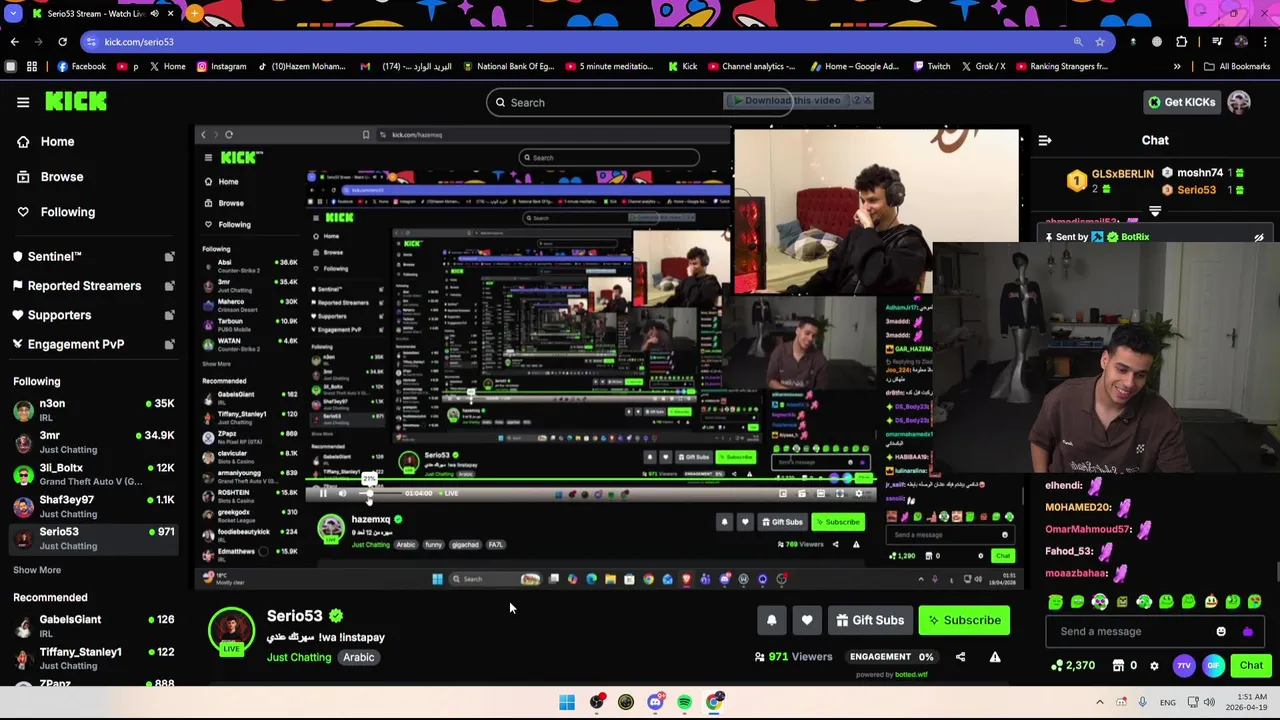Image resolution: width=1280 pixels, height=720 pixels.
Task: Report the stream with the warning triangle icon
Action: (995, 657)
